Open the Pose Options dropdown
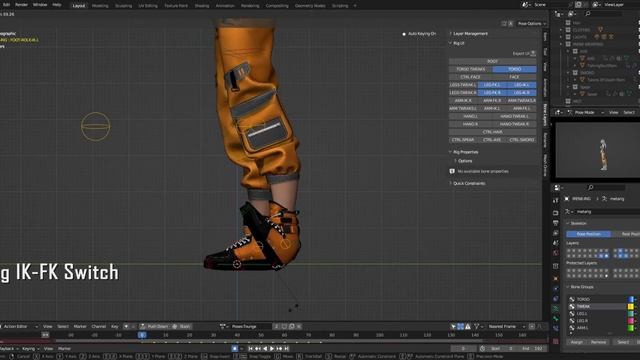Viewport: 640px width, 360px height. pyautogui.click(x=532, y=24)
